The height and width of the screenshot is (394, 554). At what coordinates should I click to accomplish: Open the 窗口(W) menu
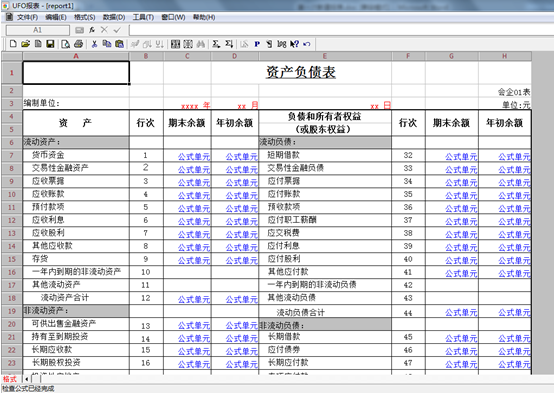(173, 17)
